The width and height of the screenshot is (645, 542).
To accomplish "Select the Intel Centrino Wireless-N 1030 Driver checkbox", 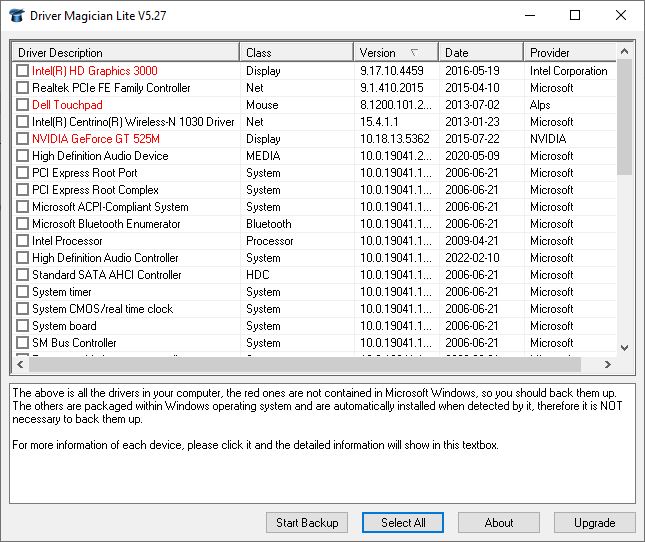I will click(22, 122).
